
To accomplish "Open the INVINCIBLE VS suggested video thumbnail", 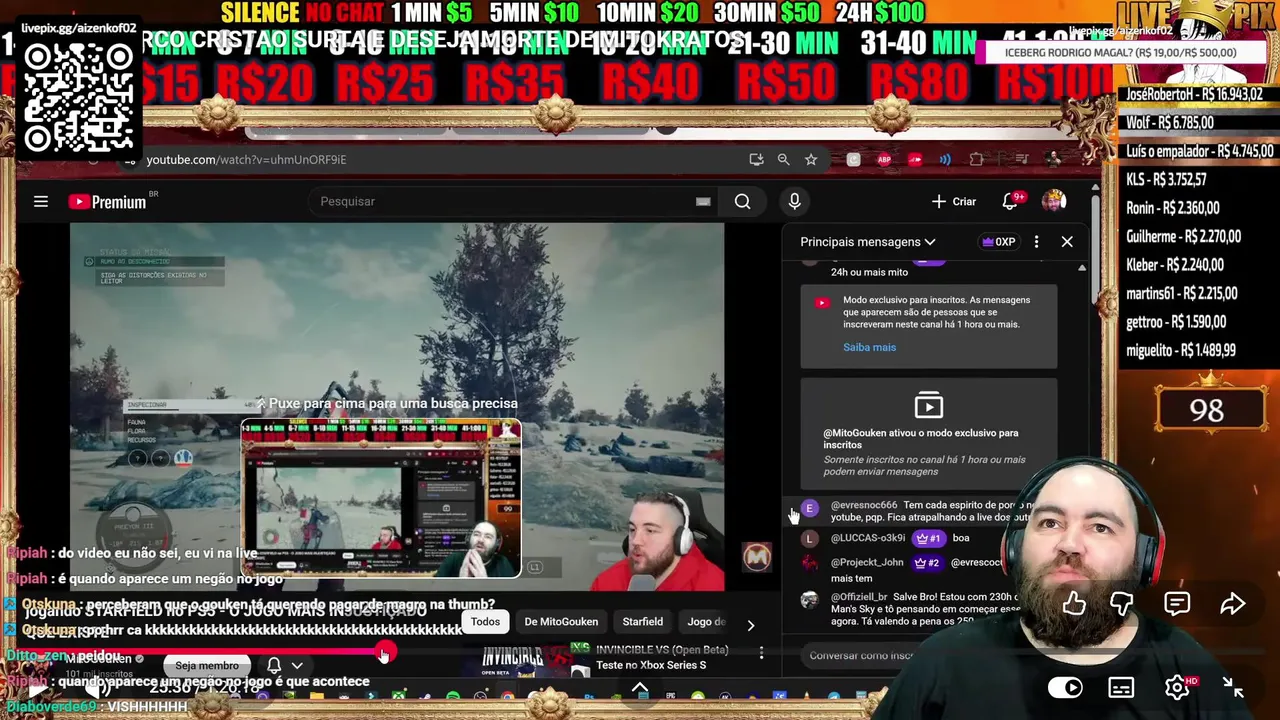I will tap(534, 660).
